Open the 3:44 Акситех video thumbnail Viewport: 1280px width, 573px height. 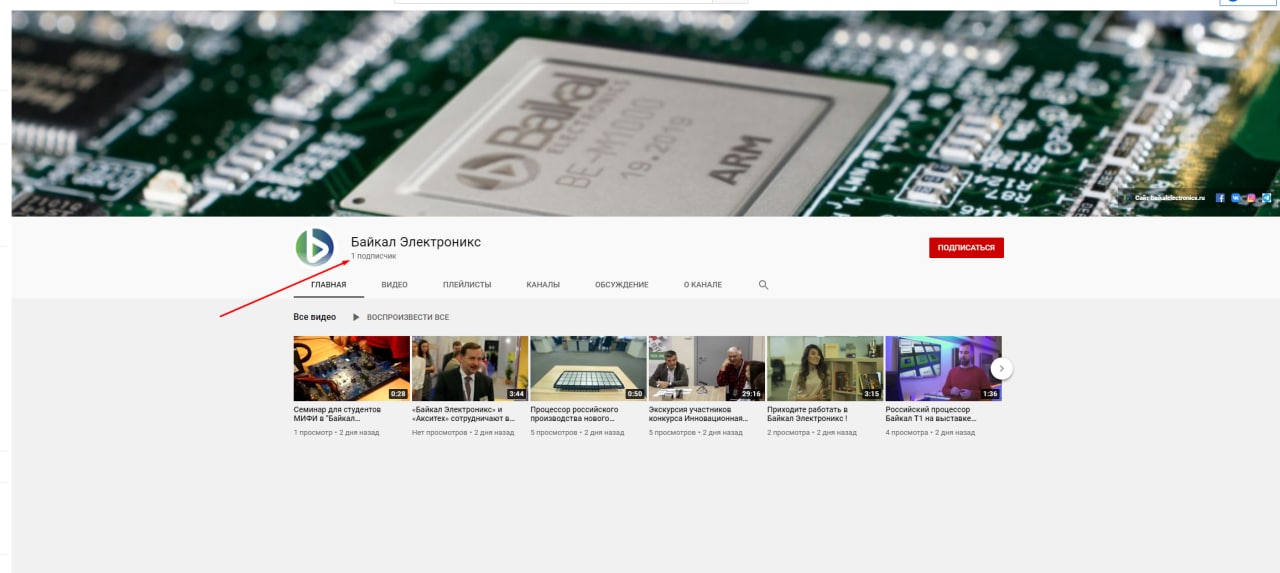tap(470, 369)
